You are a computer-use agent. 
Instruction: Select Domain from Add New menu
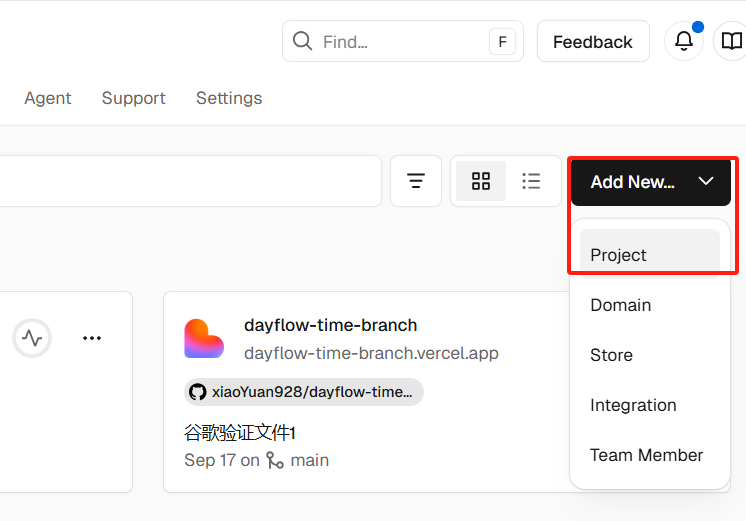[649, 305]
